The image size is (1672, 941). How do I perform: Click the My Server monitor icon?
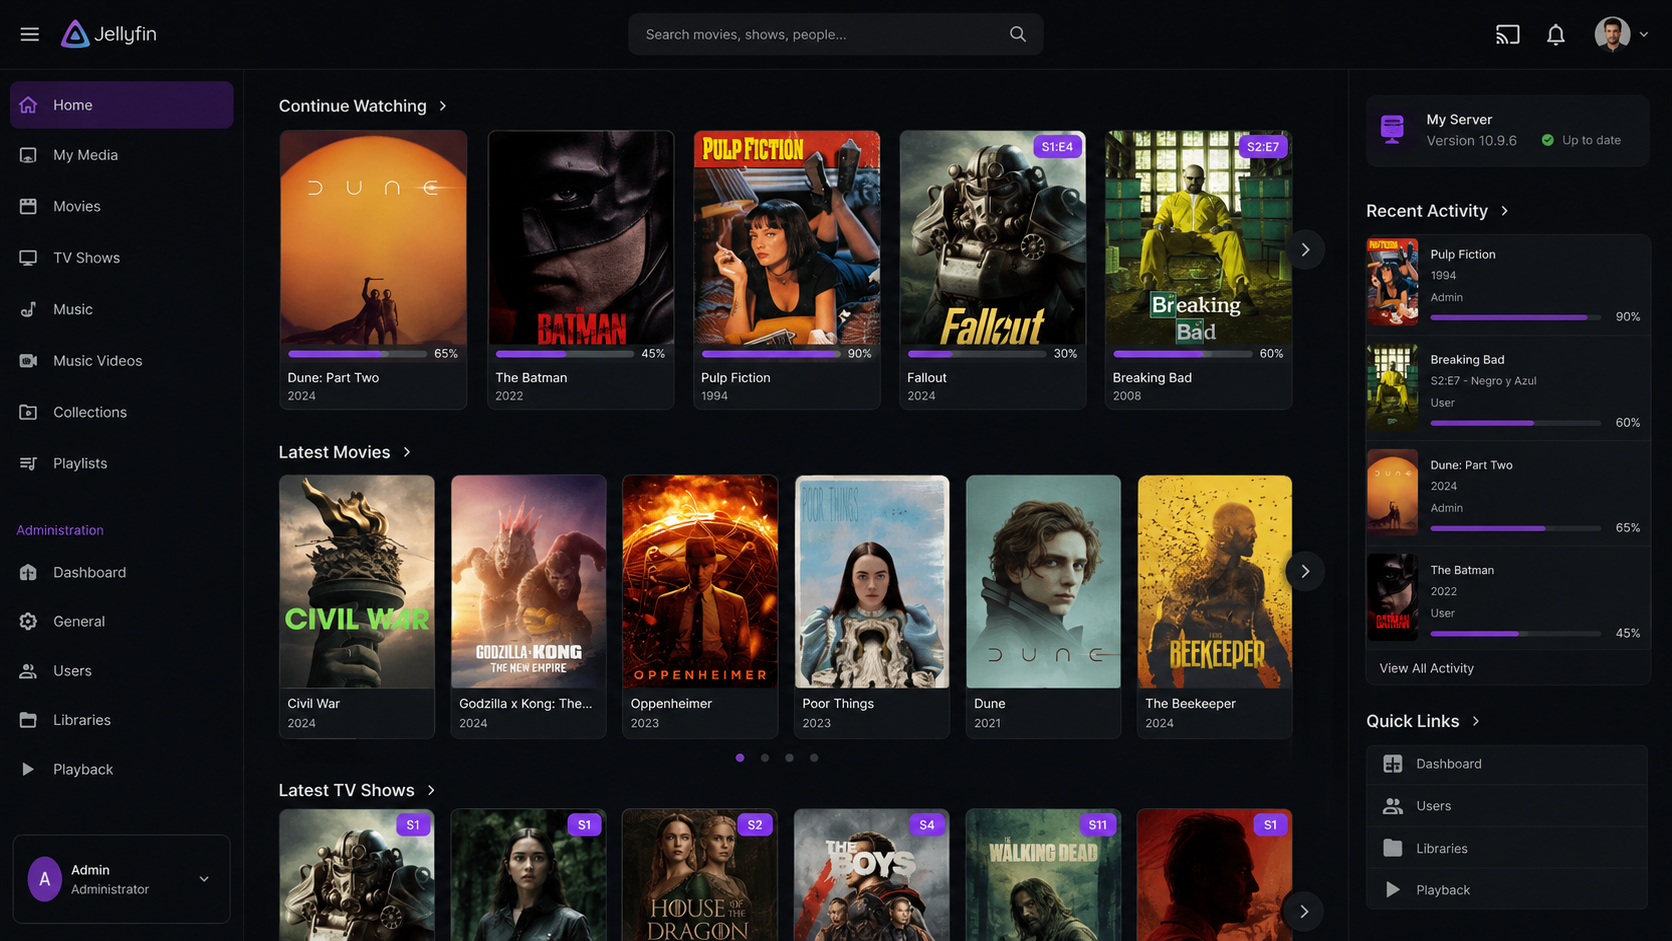coord(1392,129)
